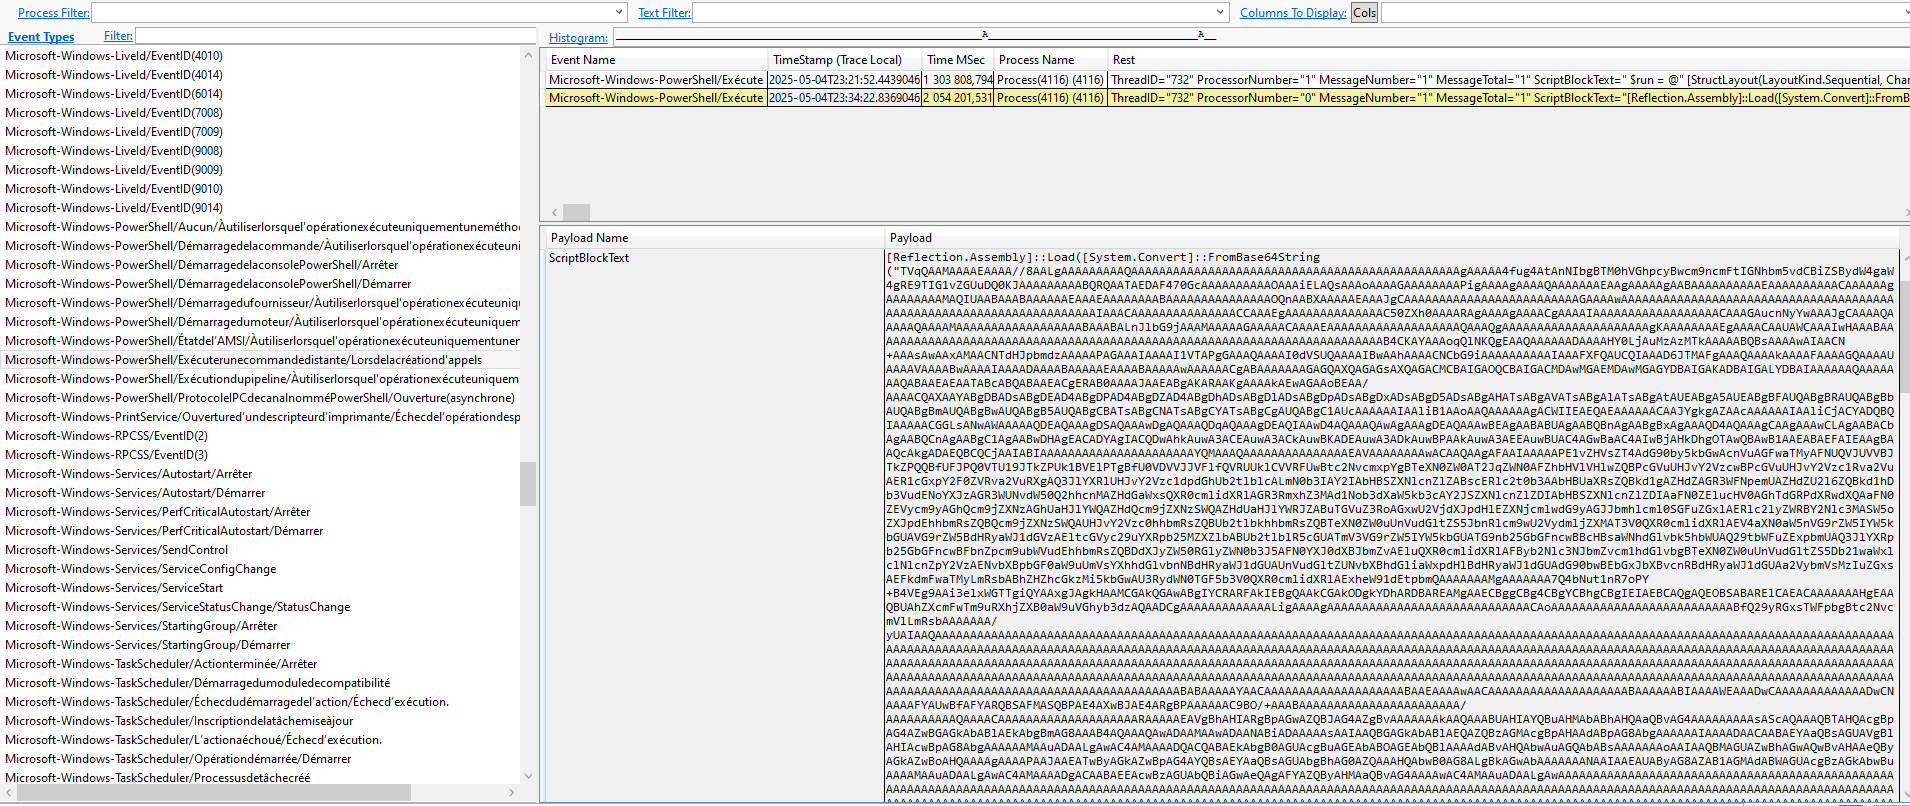Select TaskScheduler/Opérationdémarrée/Démarrer event type
The width and height of the screenshot is (1910, 806).
[x=178, y=759]
